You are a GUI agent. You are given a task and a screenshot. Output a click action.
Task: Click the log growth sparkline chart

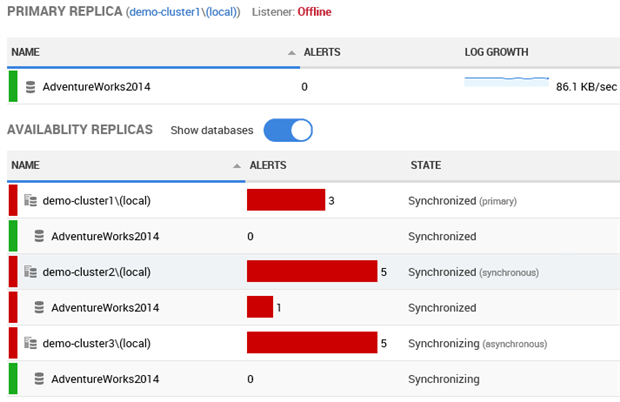pos(507,81)
